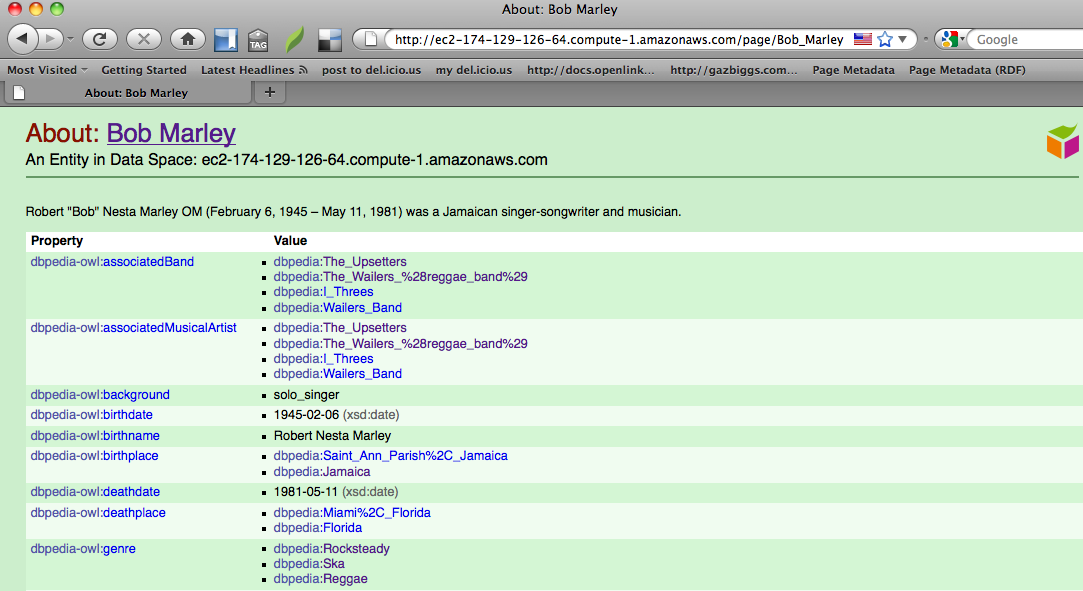The height and width of the screenshot is (591, 1083).
Task: Reload the current page
Action: click(100, 39)
